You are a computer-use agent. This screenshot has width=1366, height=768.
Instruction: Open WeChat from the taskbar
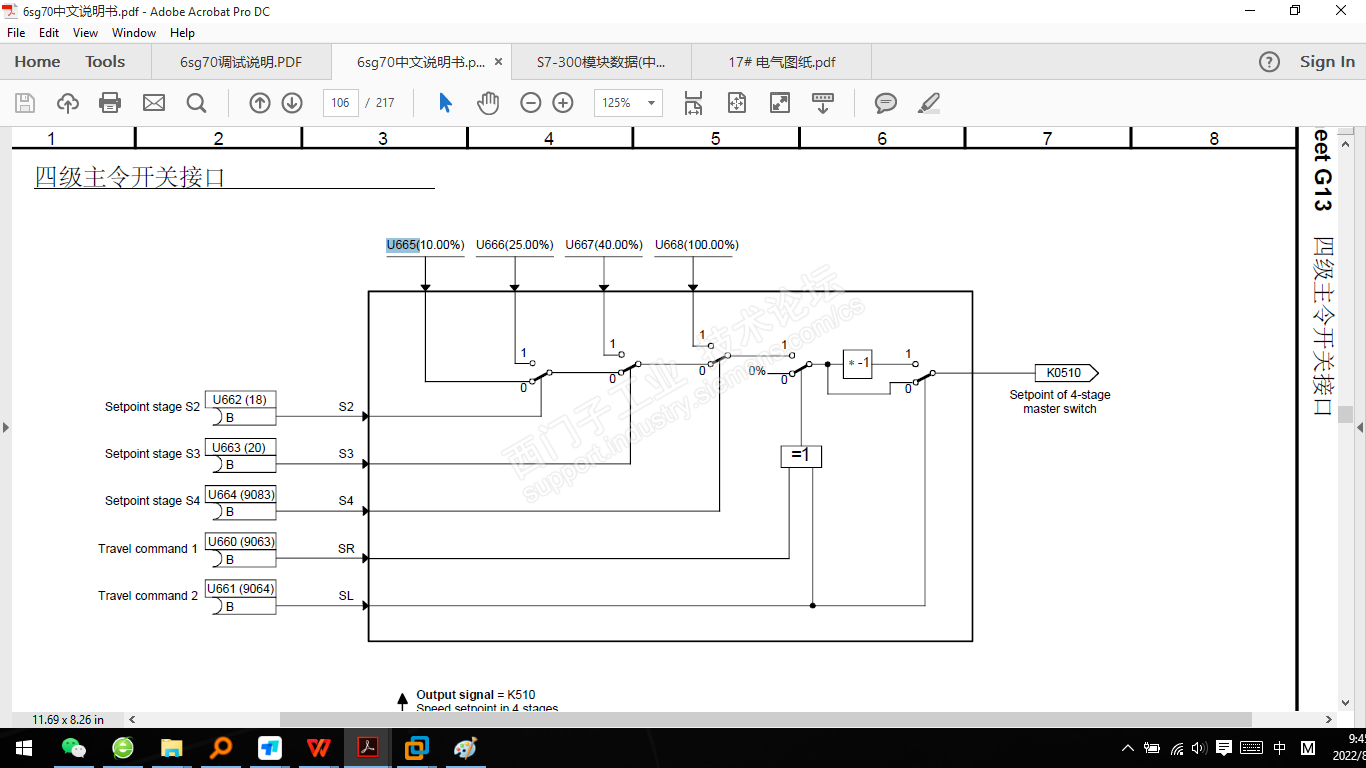pos(74,748)
